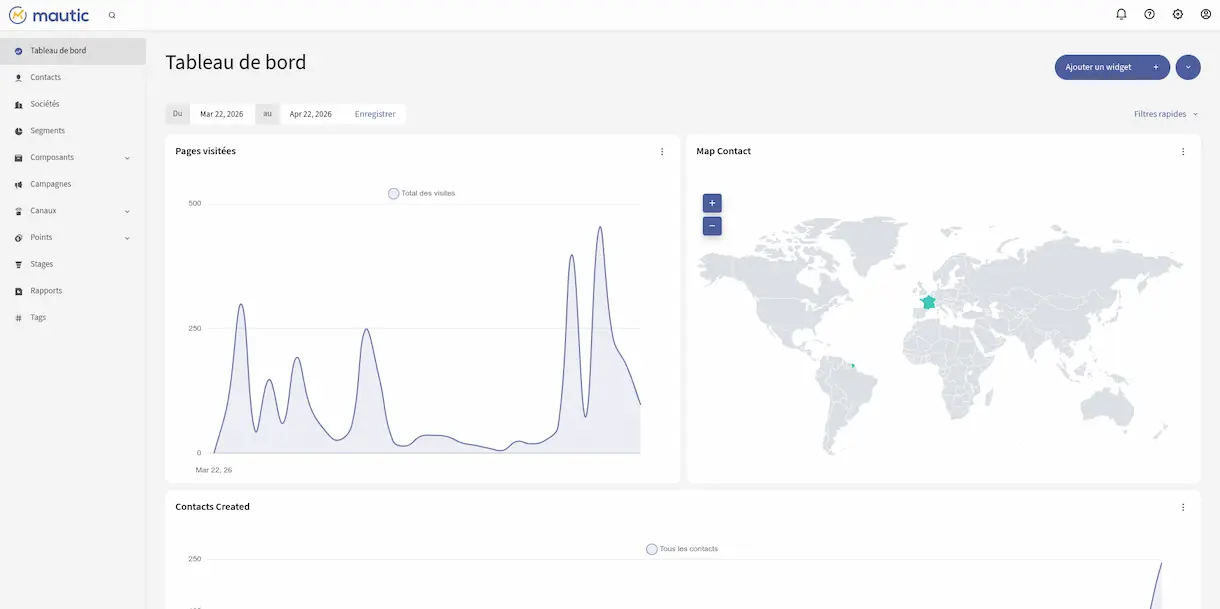This screenshot has height=609, width=1220.
Task: Click Enregistrer to apply the date range
Action: 375,114
